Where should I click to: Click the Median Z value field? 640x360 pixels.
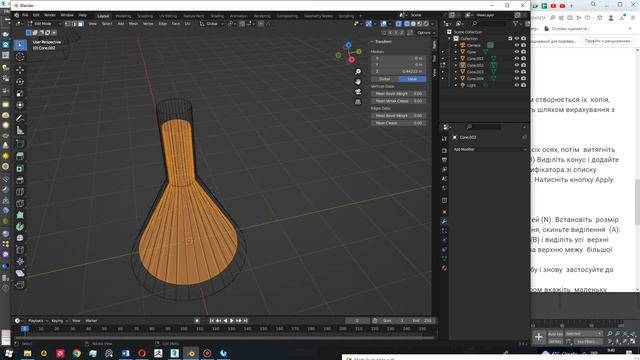tap(398, 71)
